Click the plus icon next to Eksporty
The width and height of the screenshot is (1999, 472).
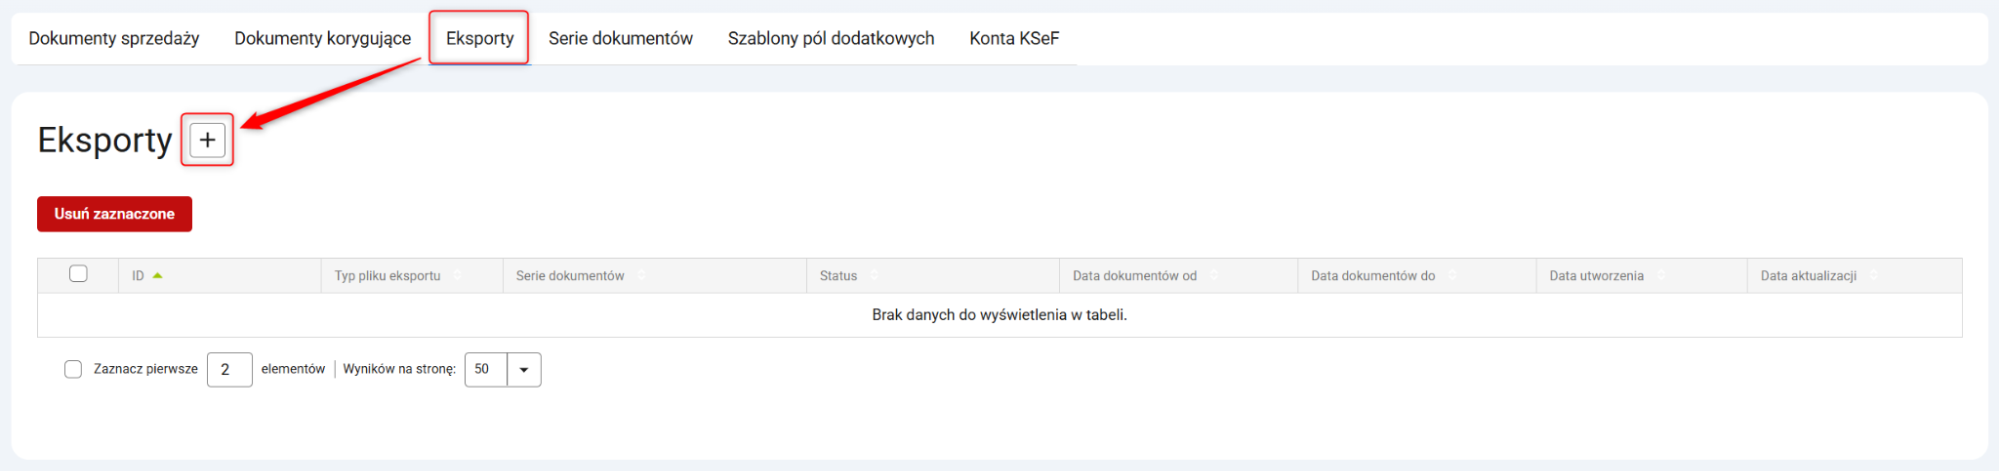pos(207,140)
